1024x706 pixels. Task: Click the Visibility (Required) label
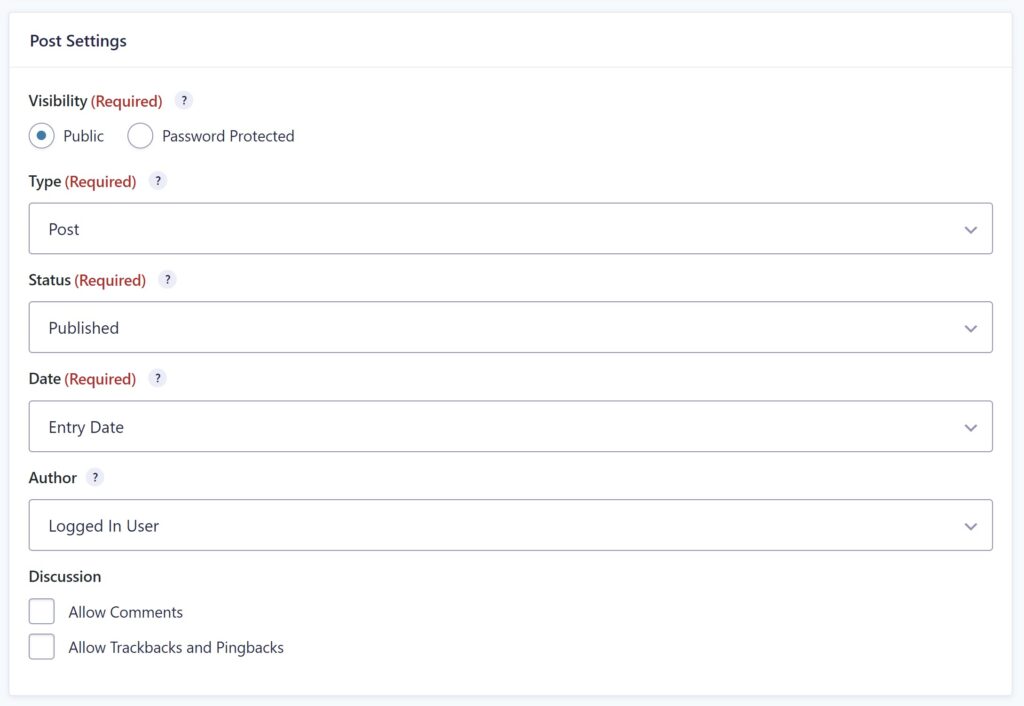[x=95, y=101]
